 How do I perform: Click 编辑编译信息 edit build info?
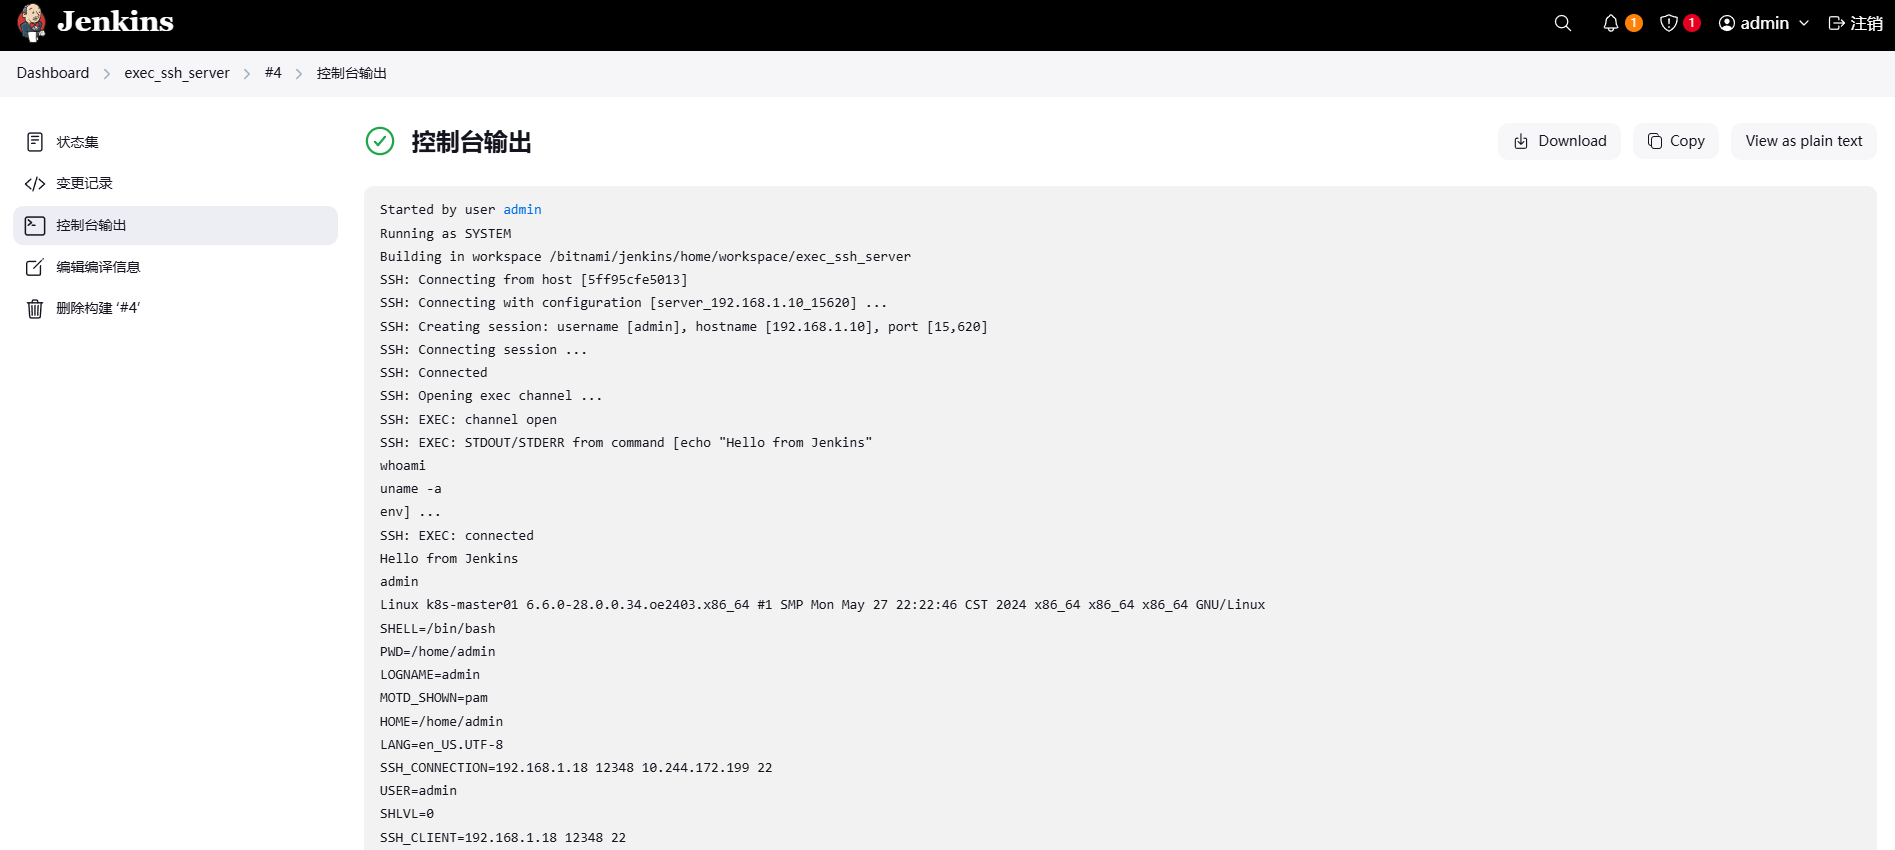coord(98,267)
